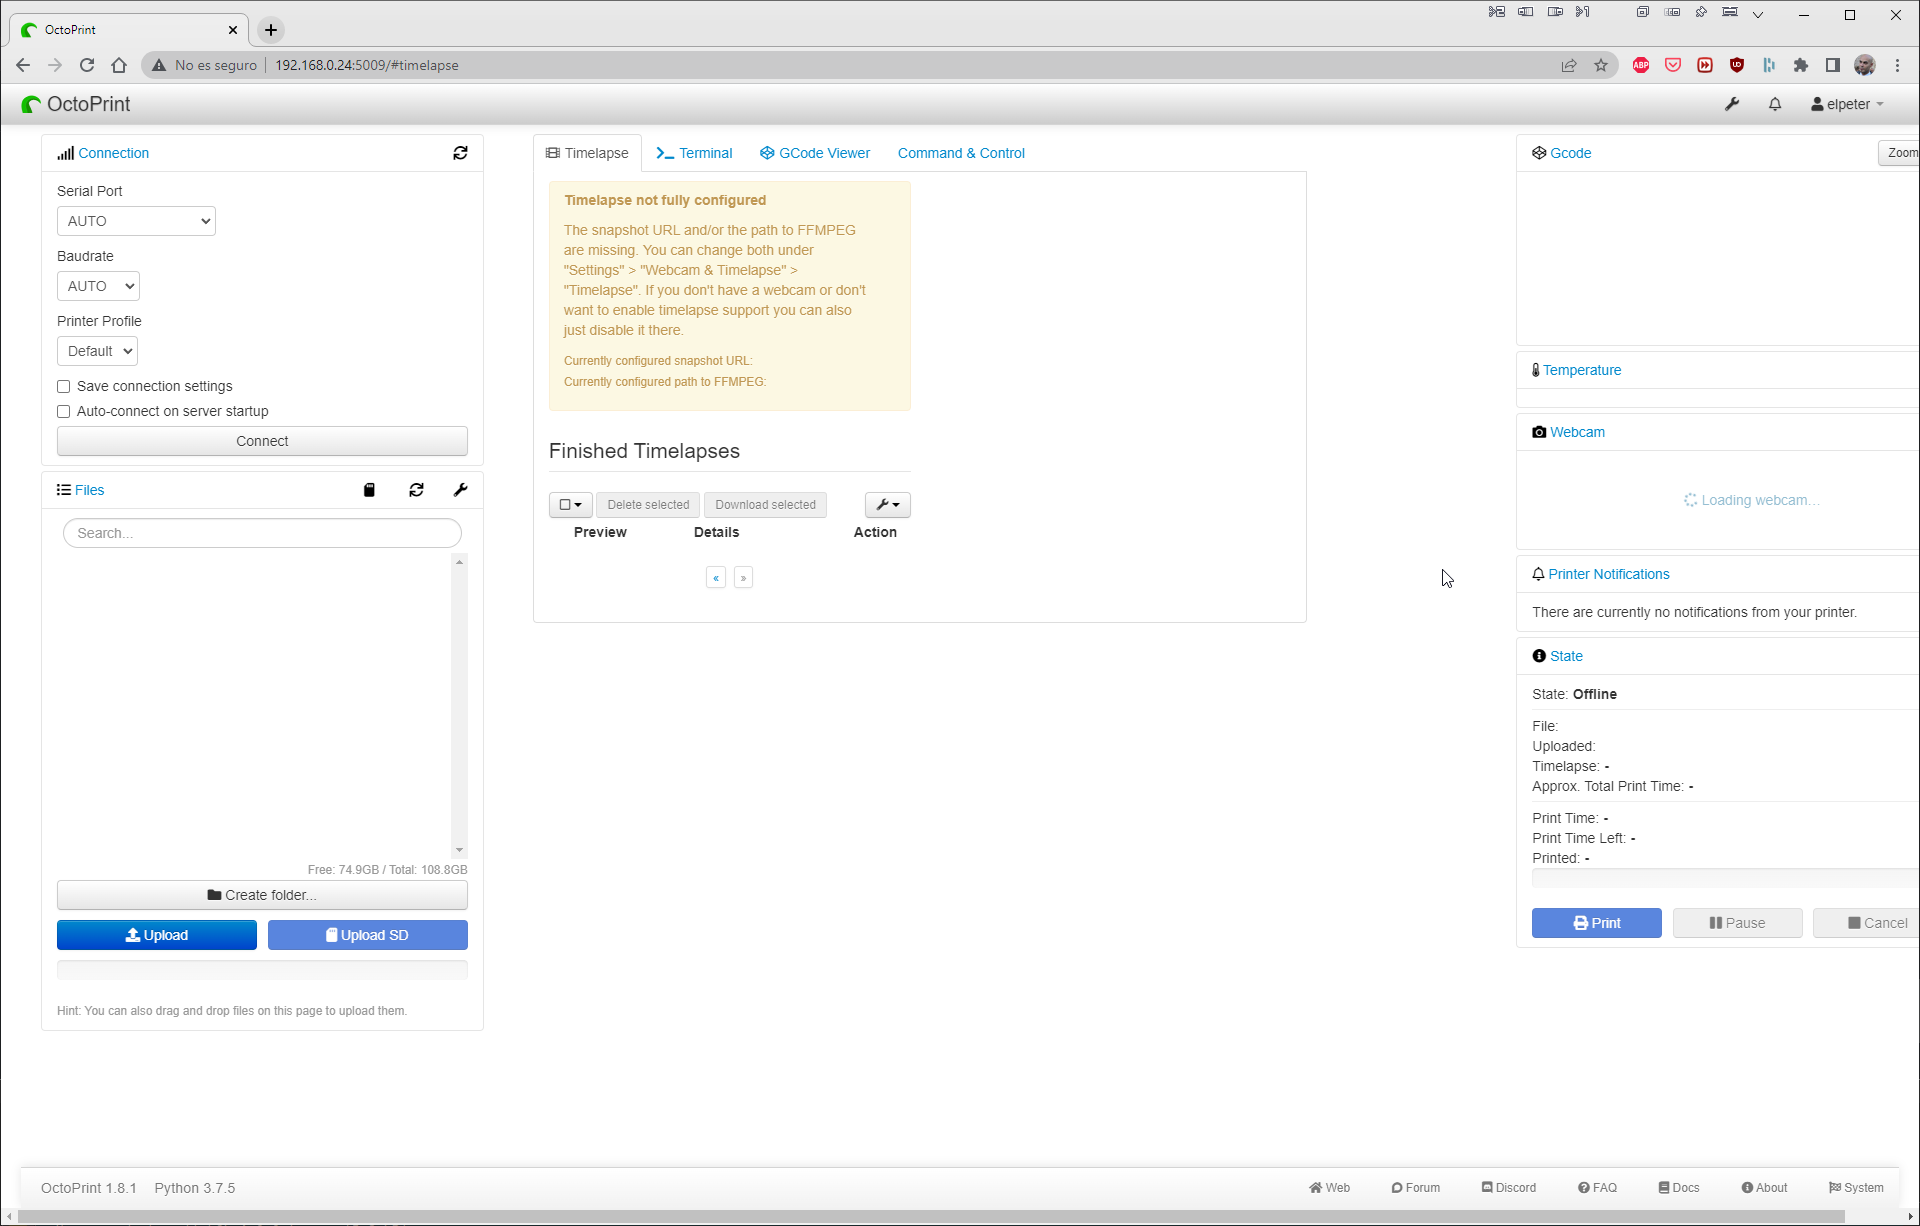Click the OctoPrint logo in the navbar

(x=75, y=103)
